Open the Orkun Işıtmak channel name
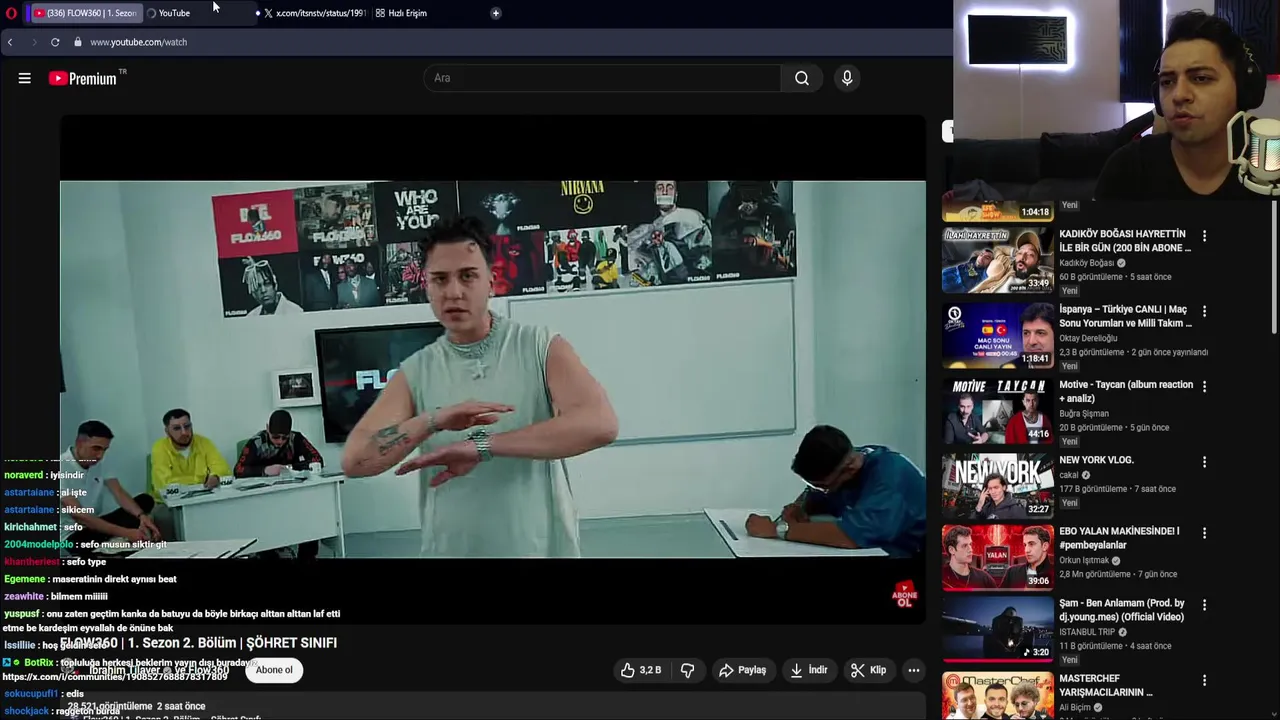Image resolution: width=1280 pixels, height=720 pixels. point(1084,560)
